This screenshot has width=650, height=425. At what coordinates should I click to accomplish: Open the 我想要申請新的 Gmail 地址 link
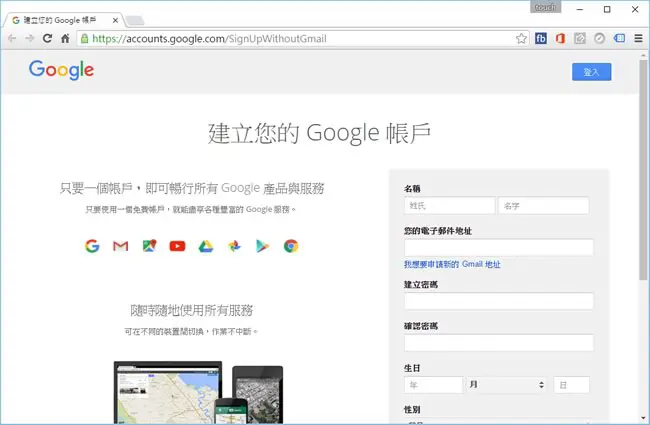(452, 264)
